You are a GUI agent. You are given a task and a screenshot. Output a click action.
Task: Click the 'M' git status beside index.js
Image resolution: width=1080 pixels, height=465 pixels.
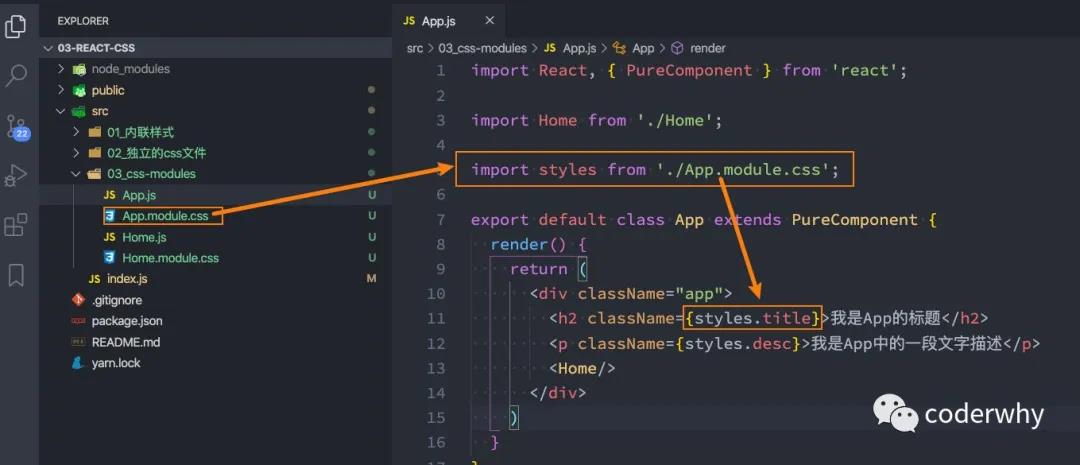pos(371,279)
